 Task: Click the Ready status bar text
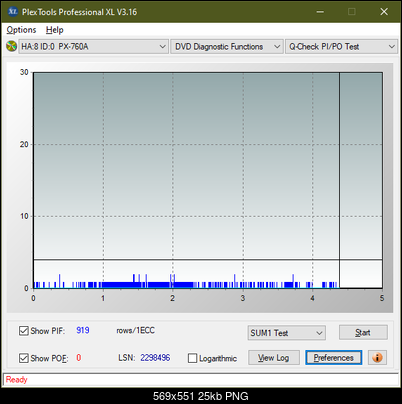16,379
